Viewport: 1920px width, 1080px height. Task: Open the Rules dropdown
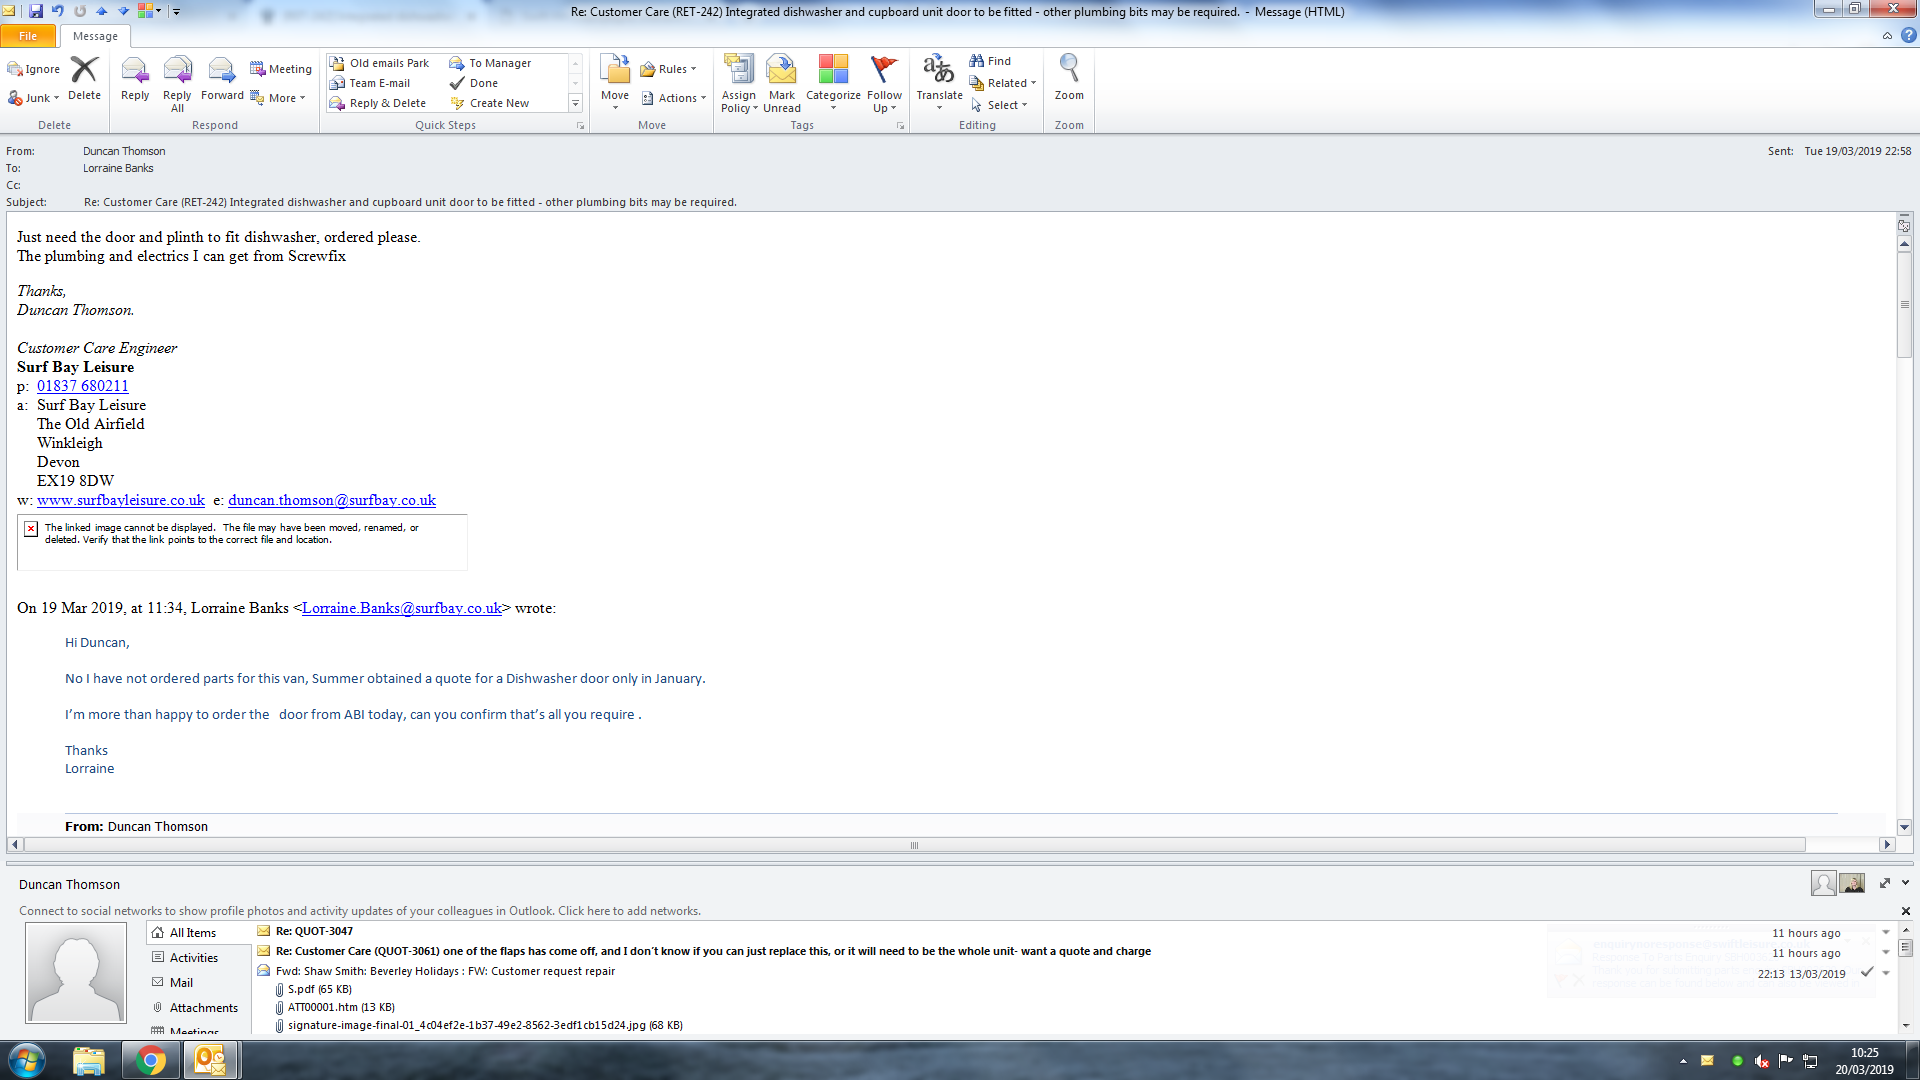click(672, 69)
